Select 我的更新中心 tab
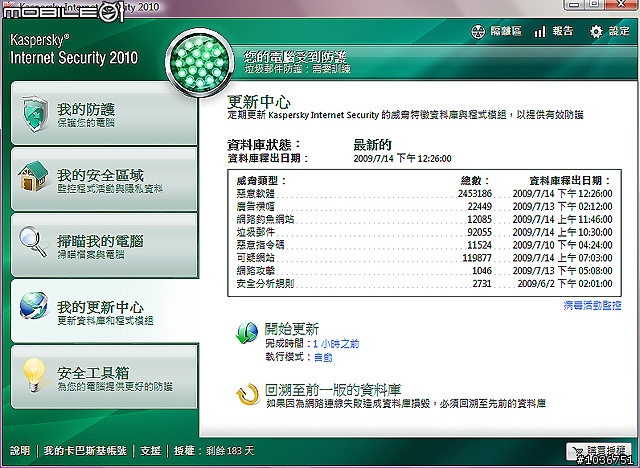This screenshot has width=640, height=468. [104, 311]
